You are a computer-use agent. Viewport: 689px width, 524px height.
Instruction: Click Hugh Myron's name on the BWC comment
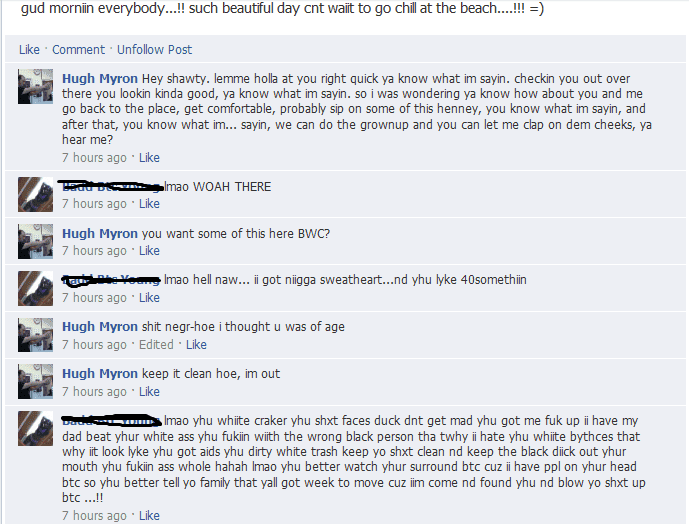pyautogui.click(x=100, y=233)
